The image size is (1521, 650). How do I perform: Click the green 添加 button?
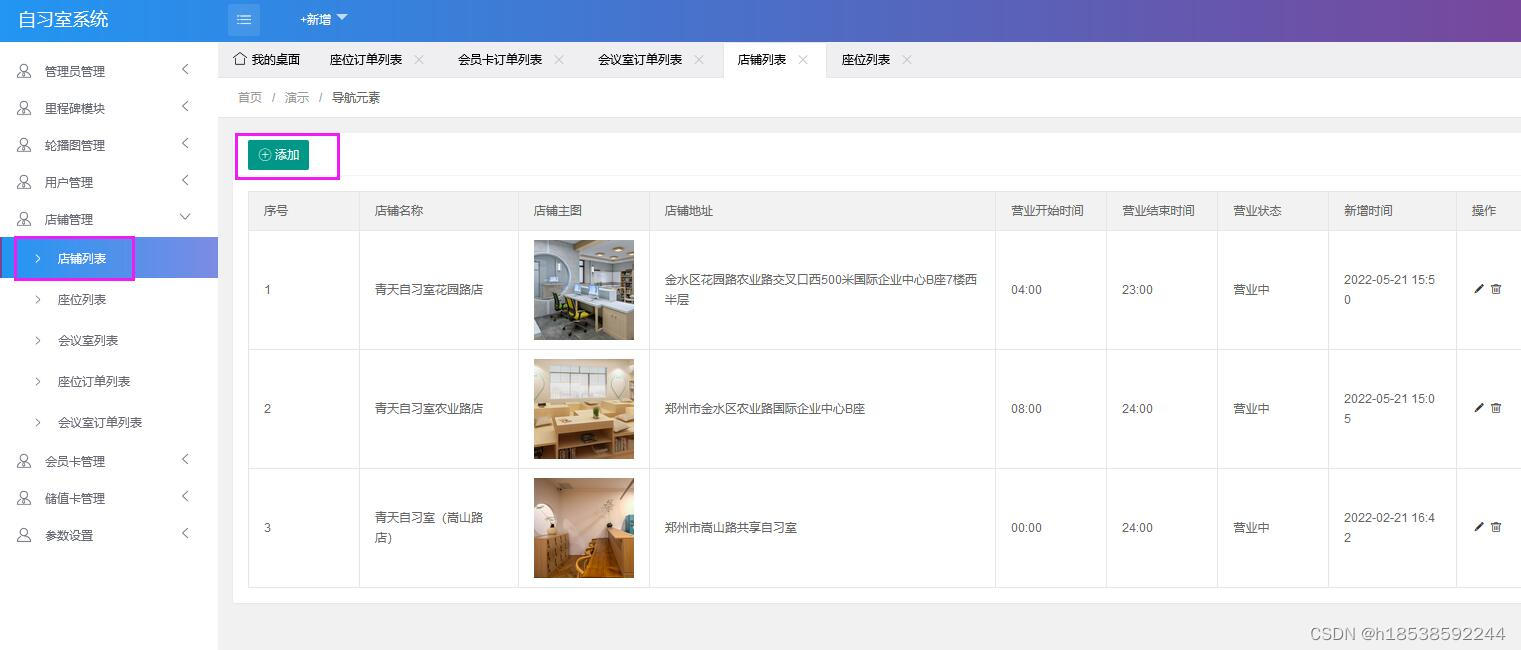coord(278,155)
